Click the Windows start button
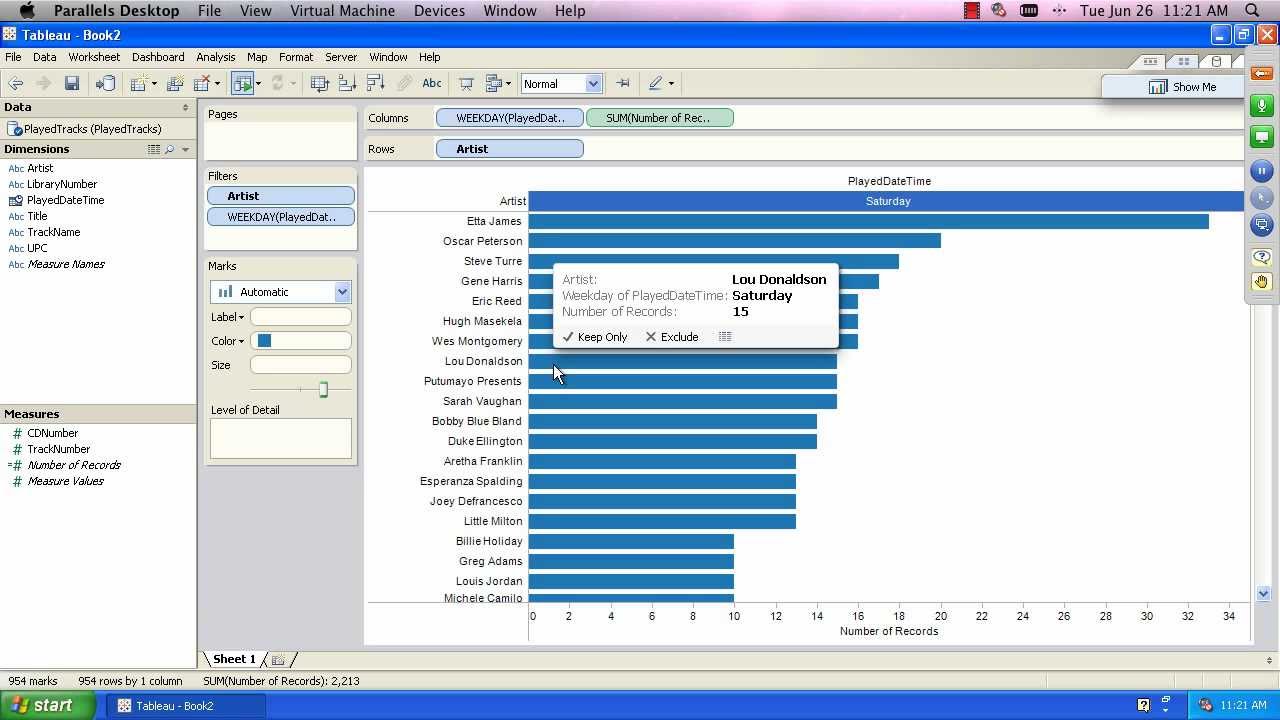Viewport: 1280px width, 720px height. (x=48, y=705)
